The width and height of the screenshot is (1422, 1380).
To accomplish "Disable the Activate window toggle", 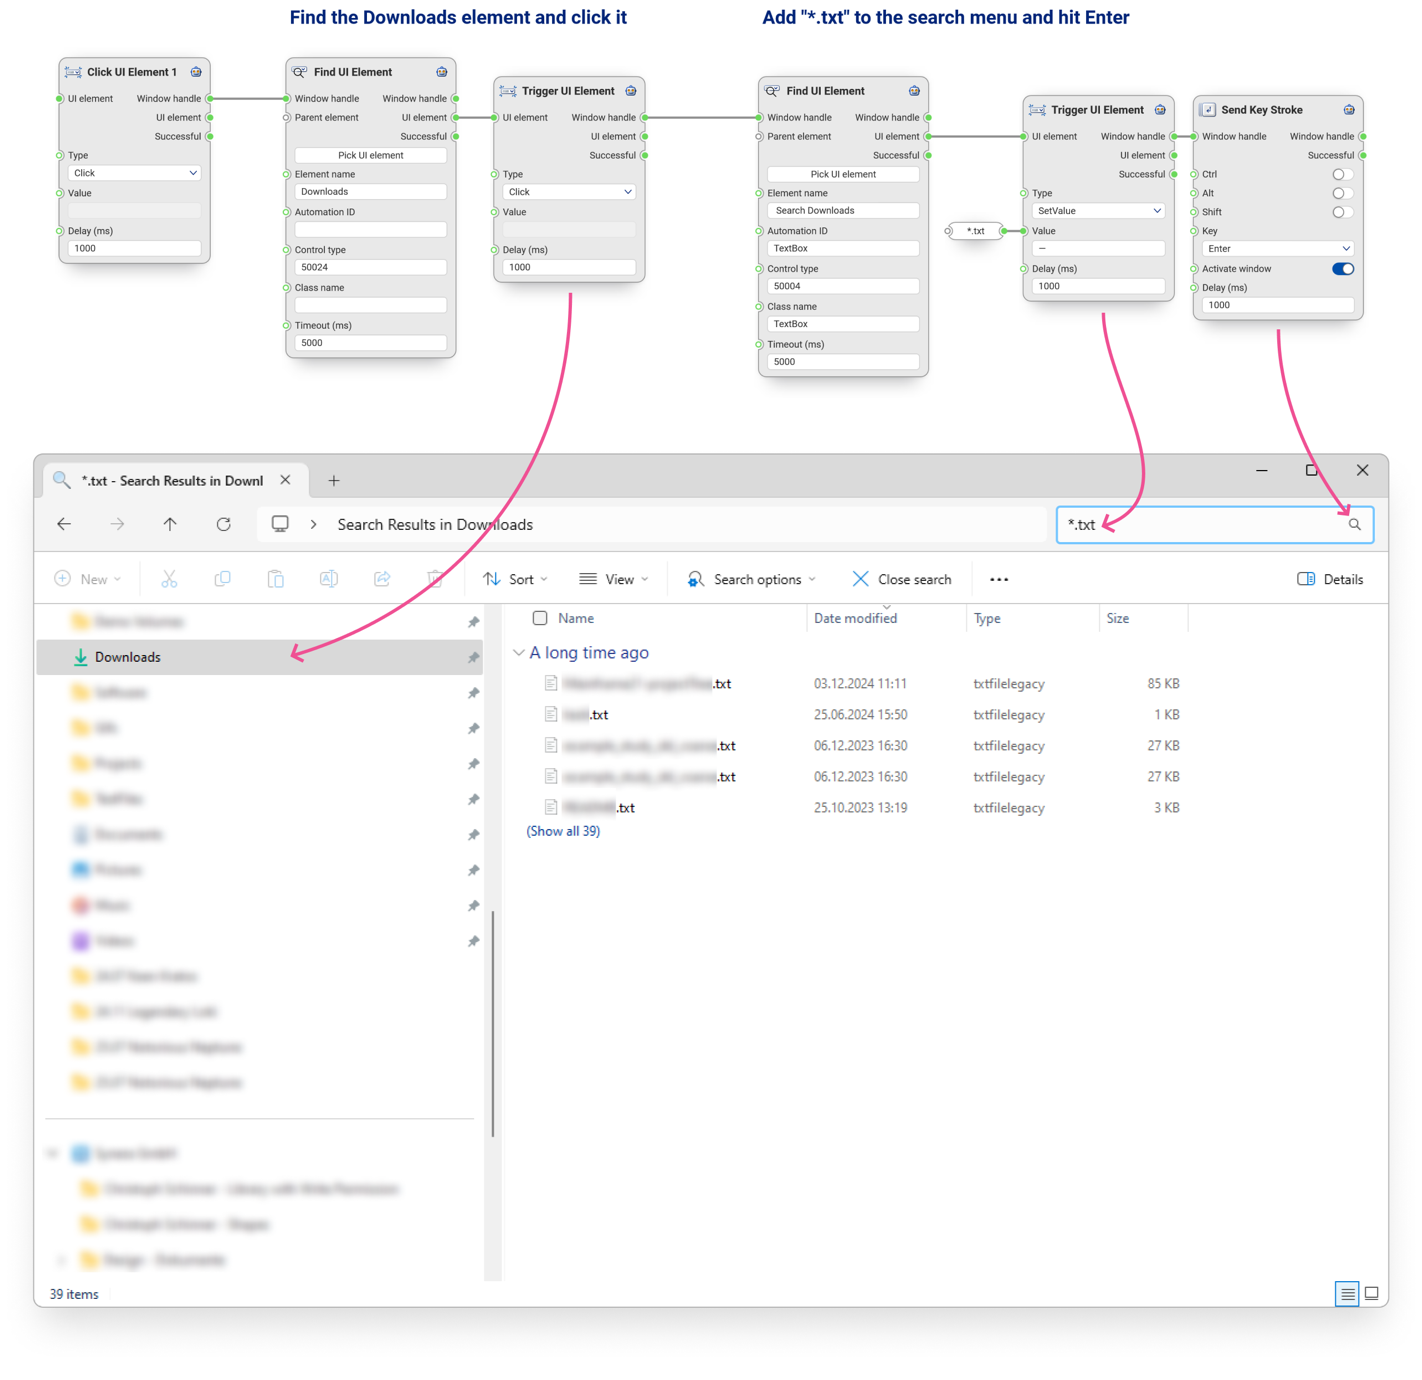I will (1342, 269).
